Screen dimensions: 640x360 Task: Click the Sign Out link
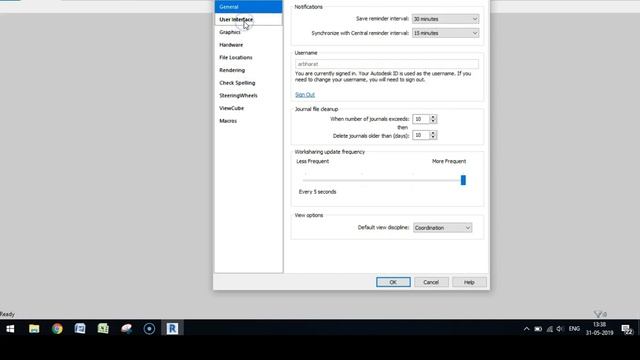pos(305,95)
